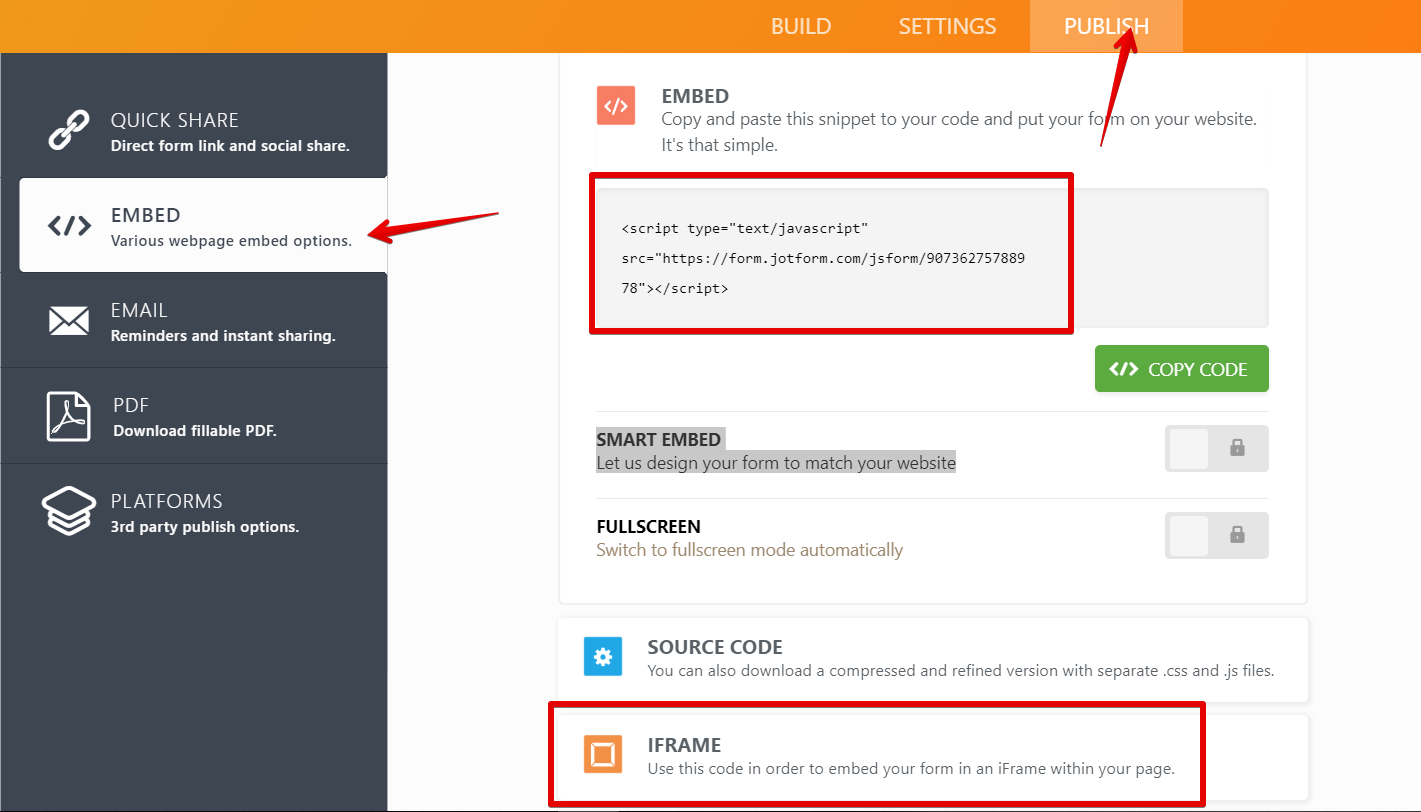Viewport: 1421px width, 812px height.
Task: Select the PUBLISH tab
Action: click(1106, 26)
